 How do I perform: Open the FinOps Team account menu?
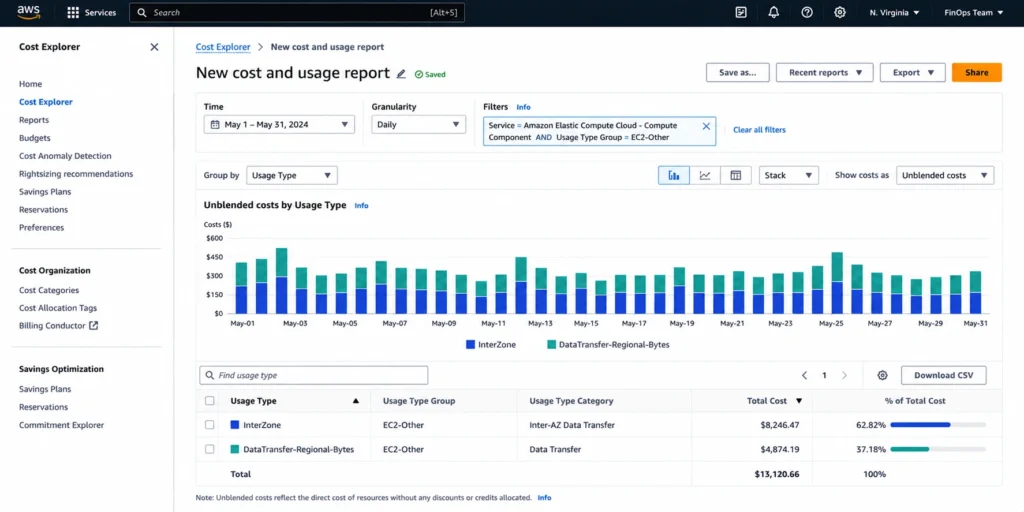974,12
